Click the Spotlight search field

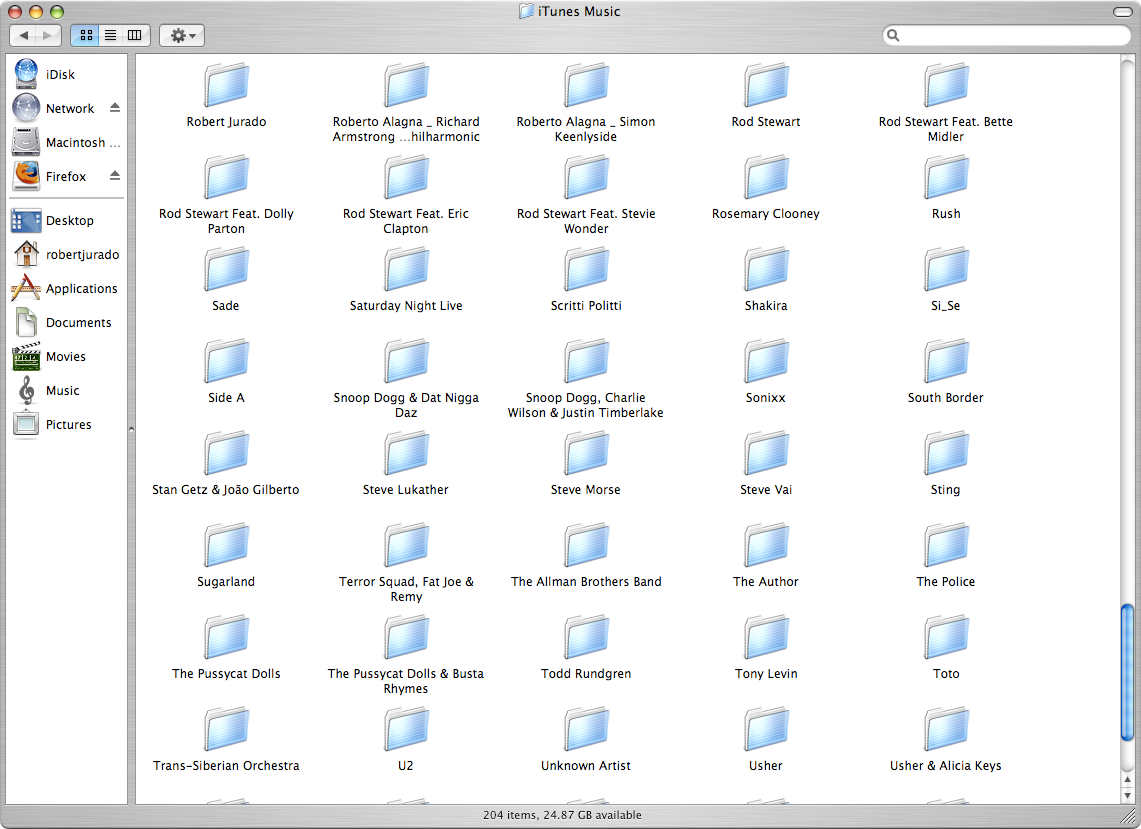click(1006, 35)
